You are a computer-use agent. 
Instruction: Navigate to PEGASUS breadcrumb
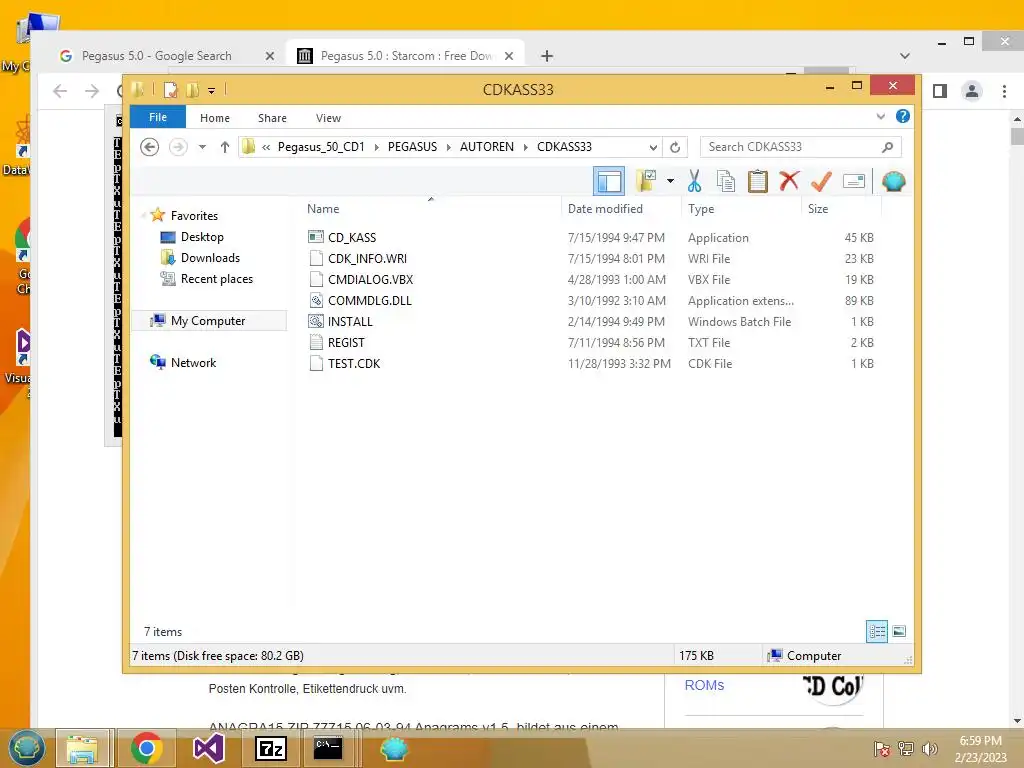point(412,147)
